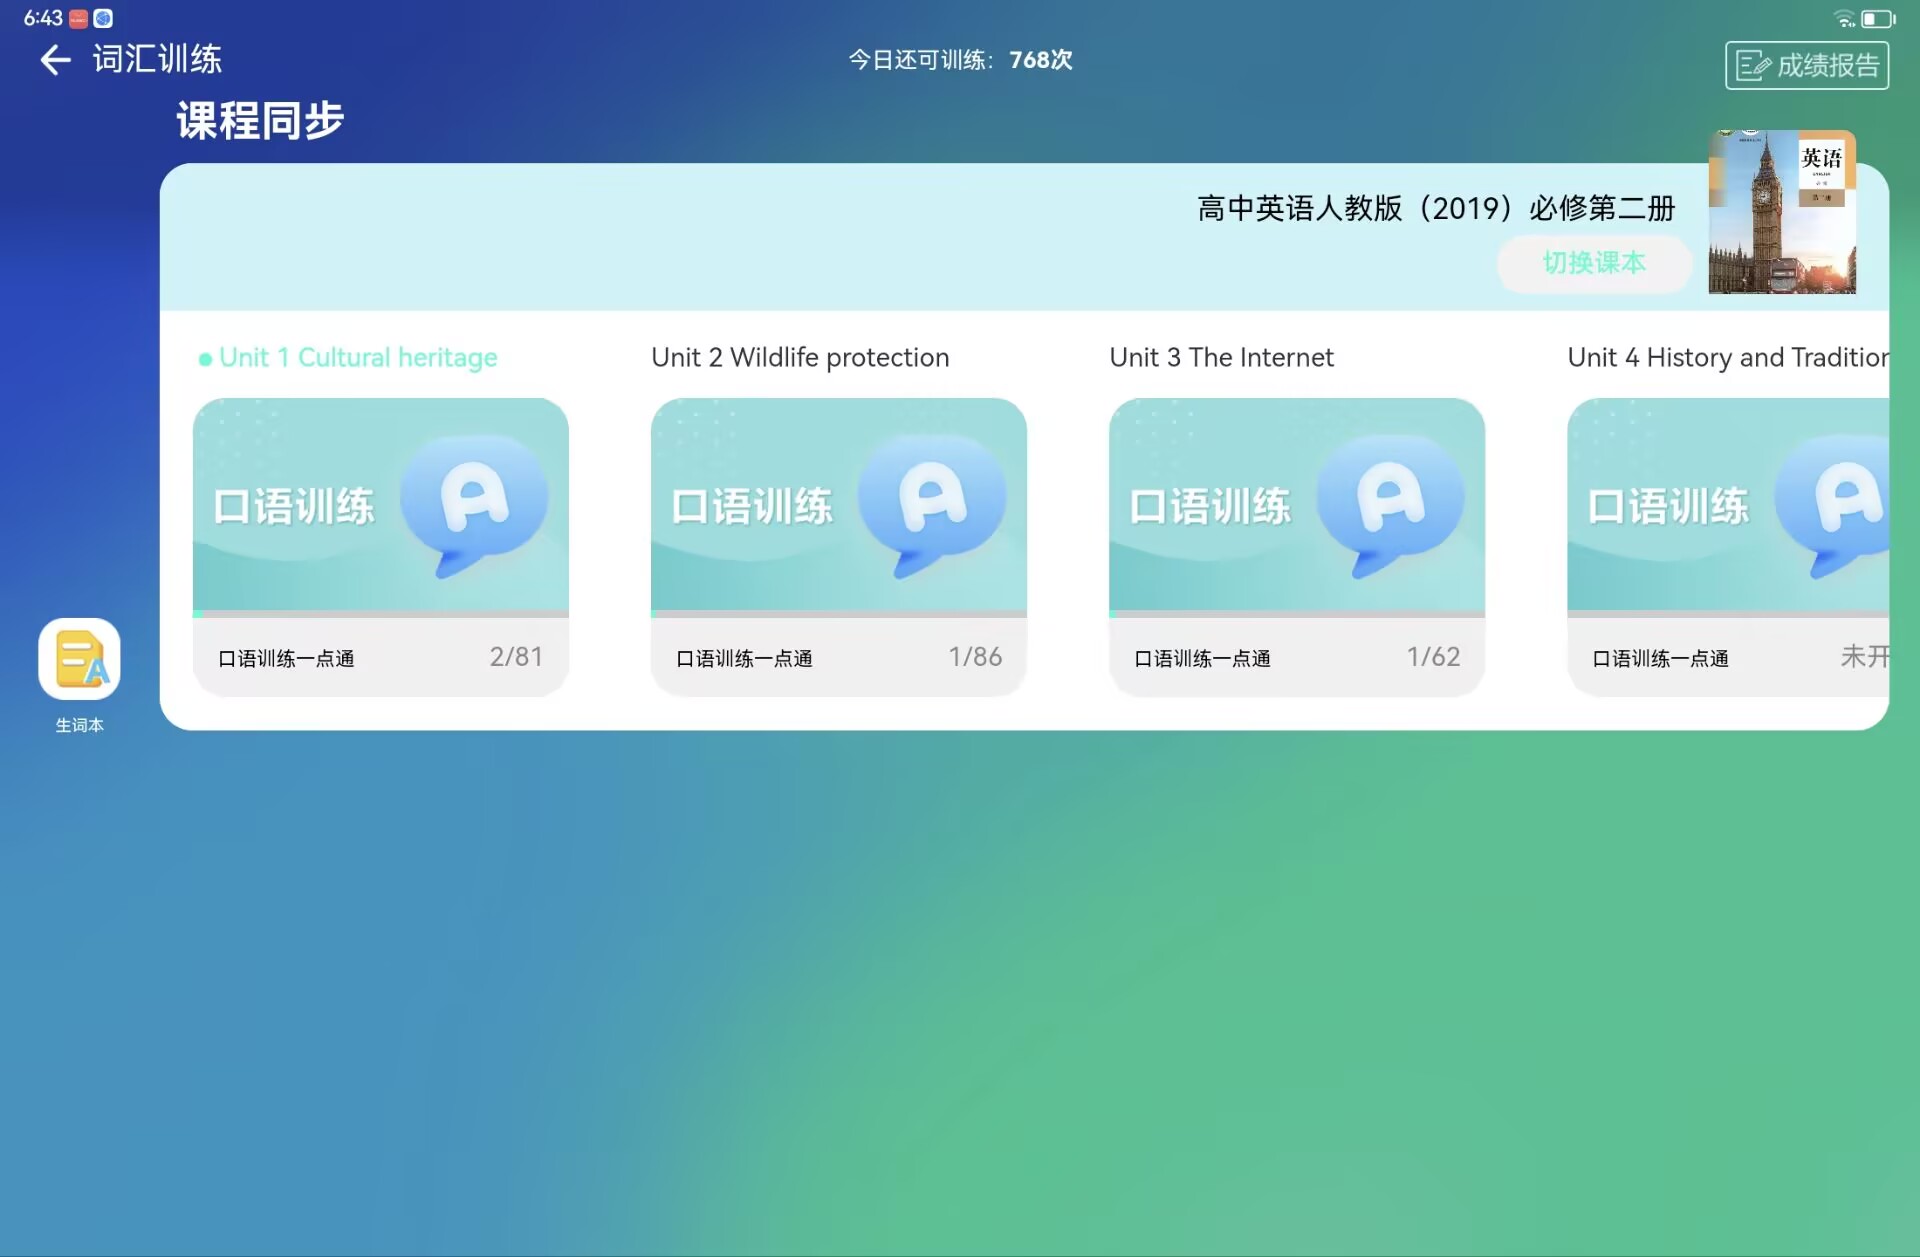The image size is (1920, 1257).
Task: Tap the Unit 2 speech bubble A icon
Action: click(932, 505)
